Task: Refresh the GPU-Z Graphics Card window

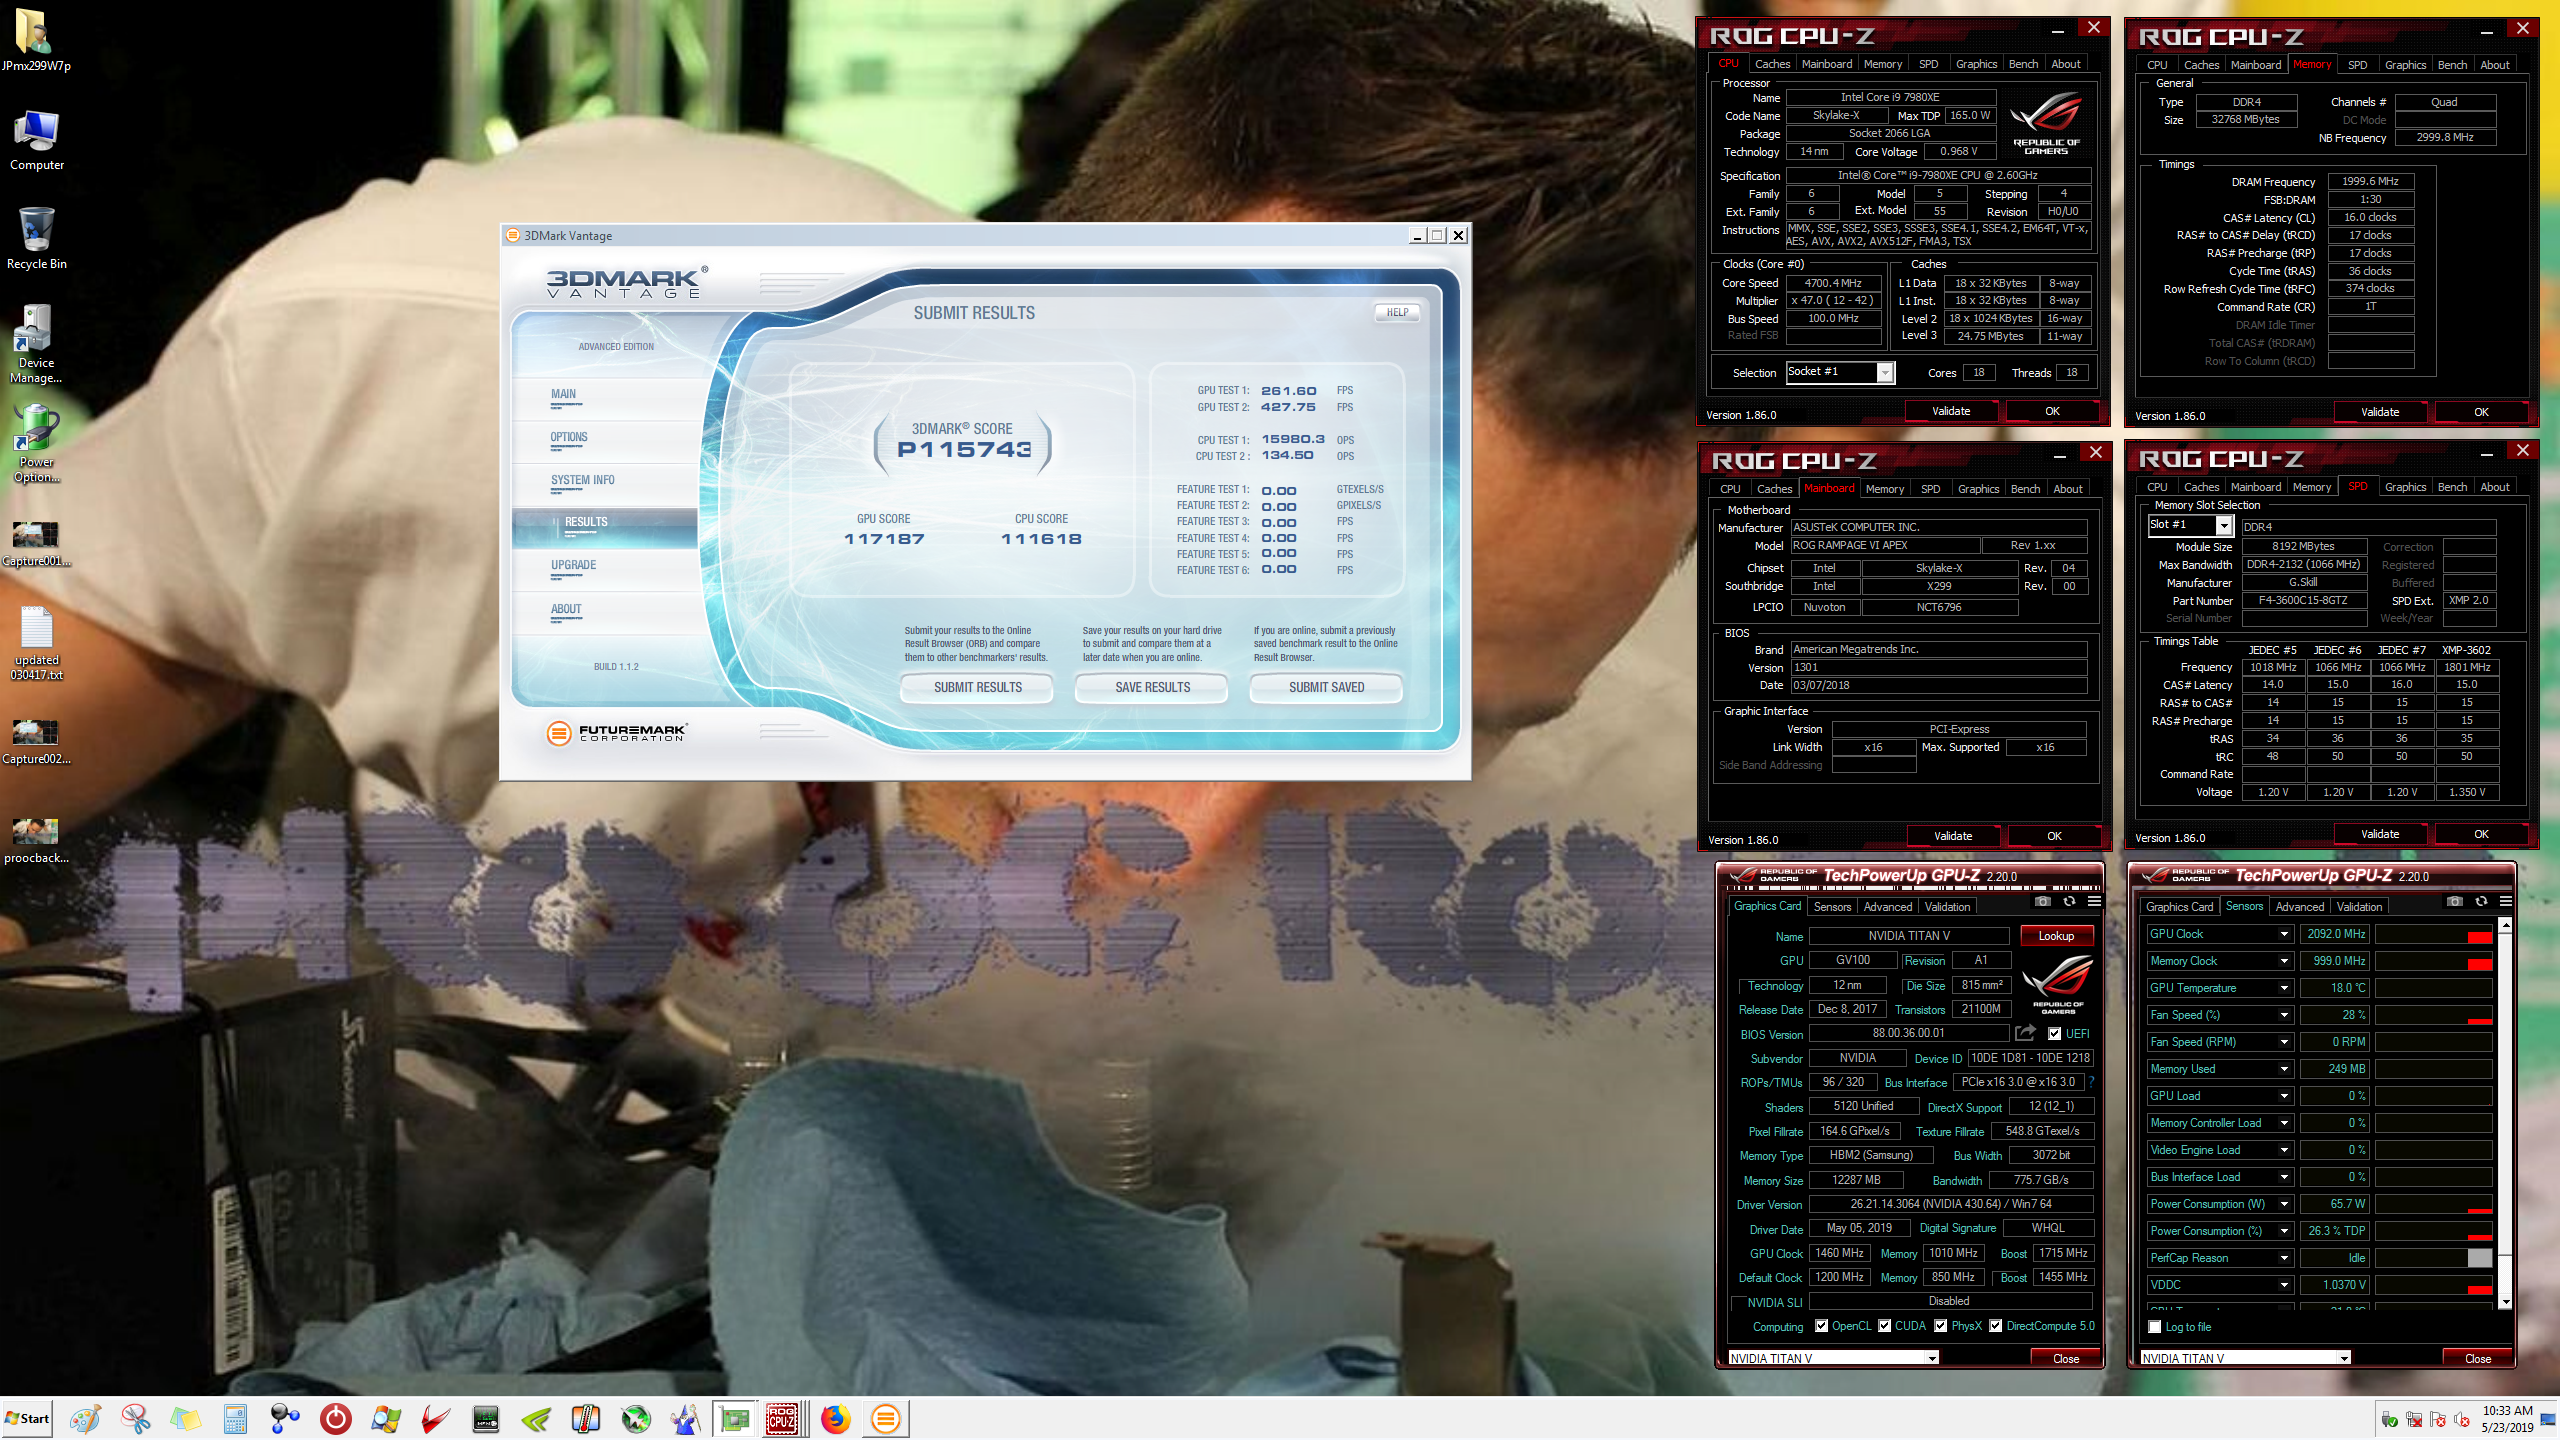Action: coord(2069,902)
